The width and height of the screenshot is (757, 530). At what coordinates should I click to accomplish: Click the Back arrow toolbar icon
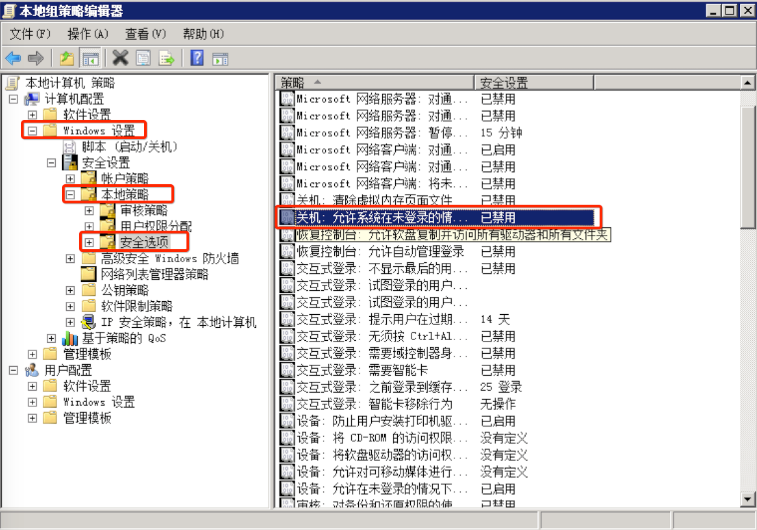coord(14,57)
